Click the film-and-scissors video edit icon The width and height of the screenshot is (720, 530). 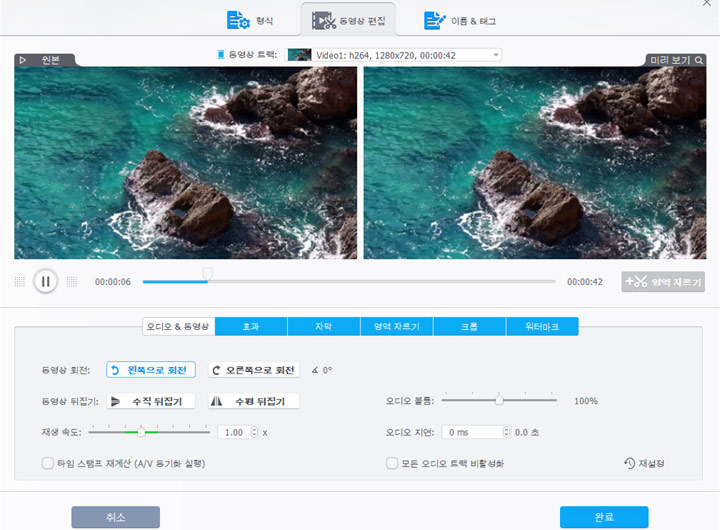pos(323,21)
